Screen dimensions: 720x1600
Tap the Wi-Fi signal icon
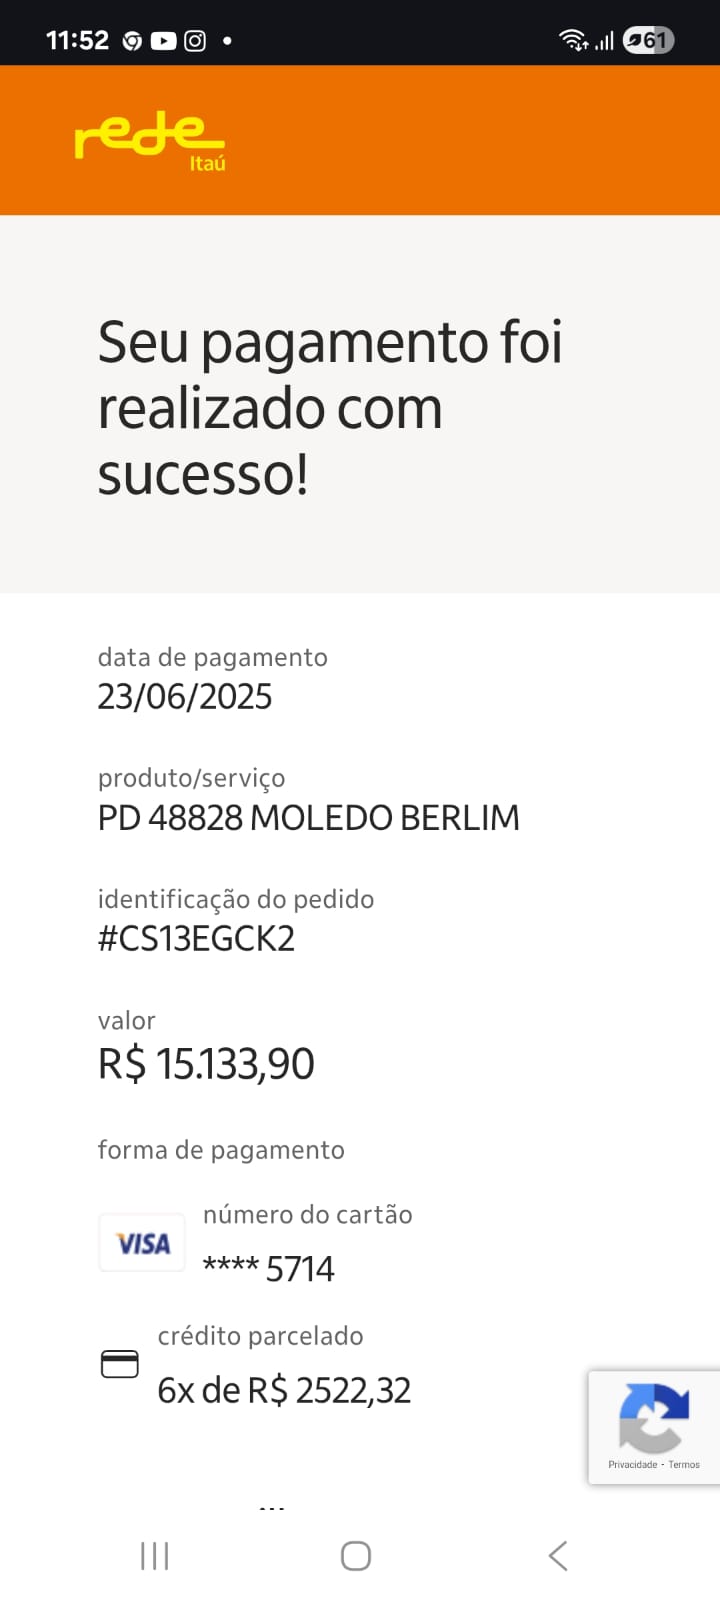tap(573, 40)
